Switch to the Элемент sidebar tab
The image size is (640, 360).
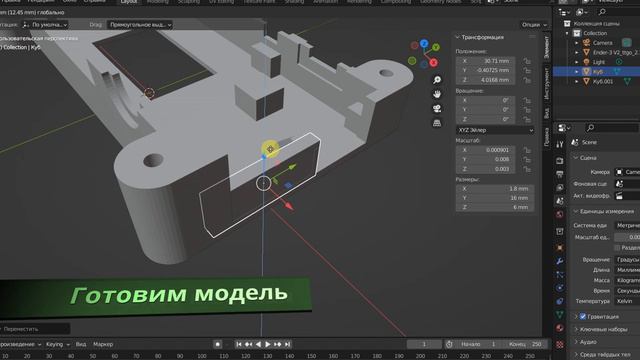click(x=547, y=47)
